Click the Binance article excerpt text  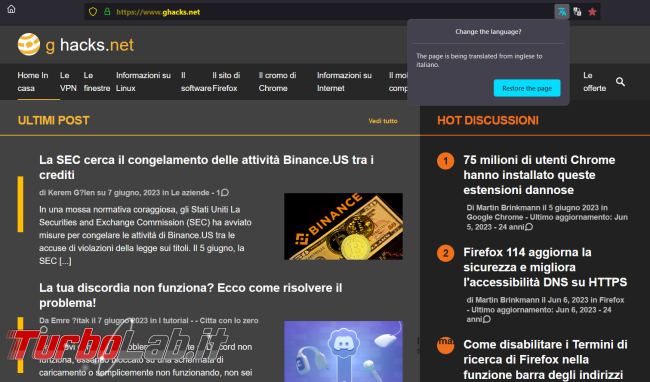(145, 235)
